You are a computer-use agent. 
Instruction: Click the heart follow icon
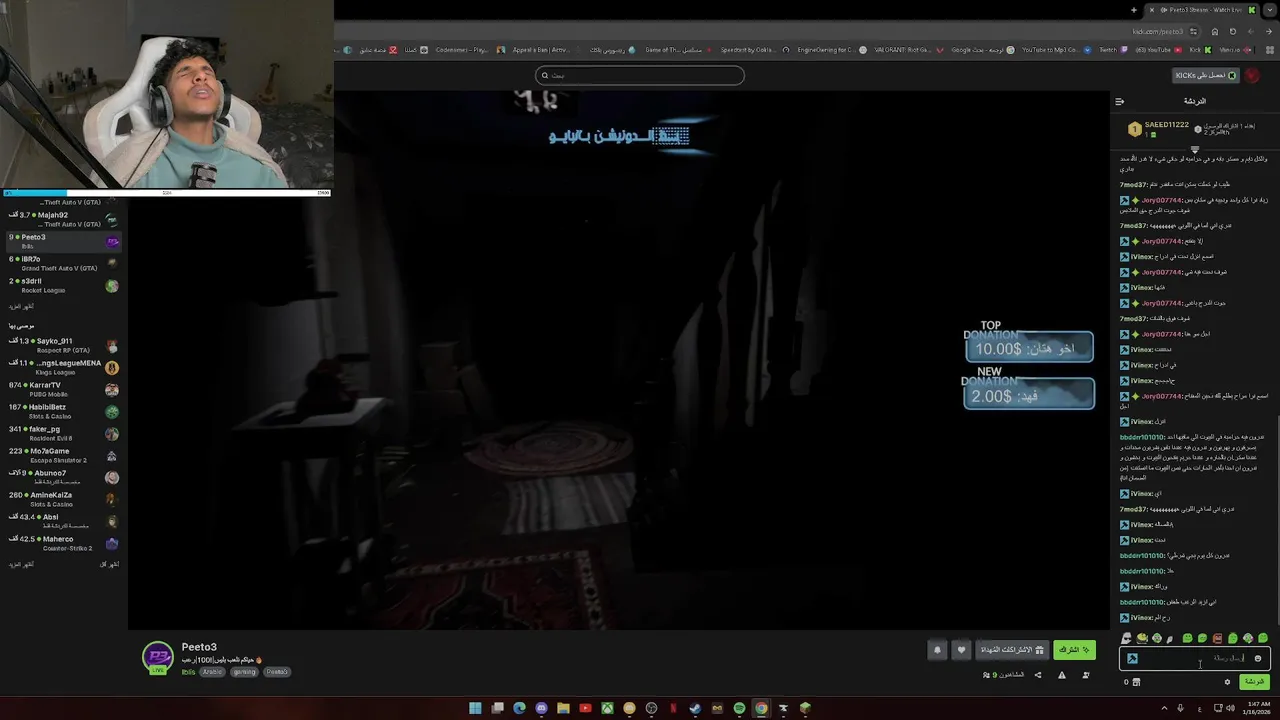(961, 650)
